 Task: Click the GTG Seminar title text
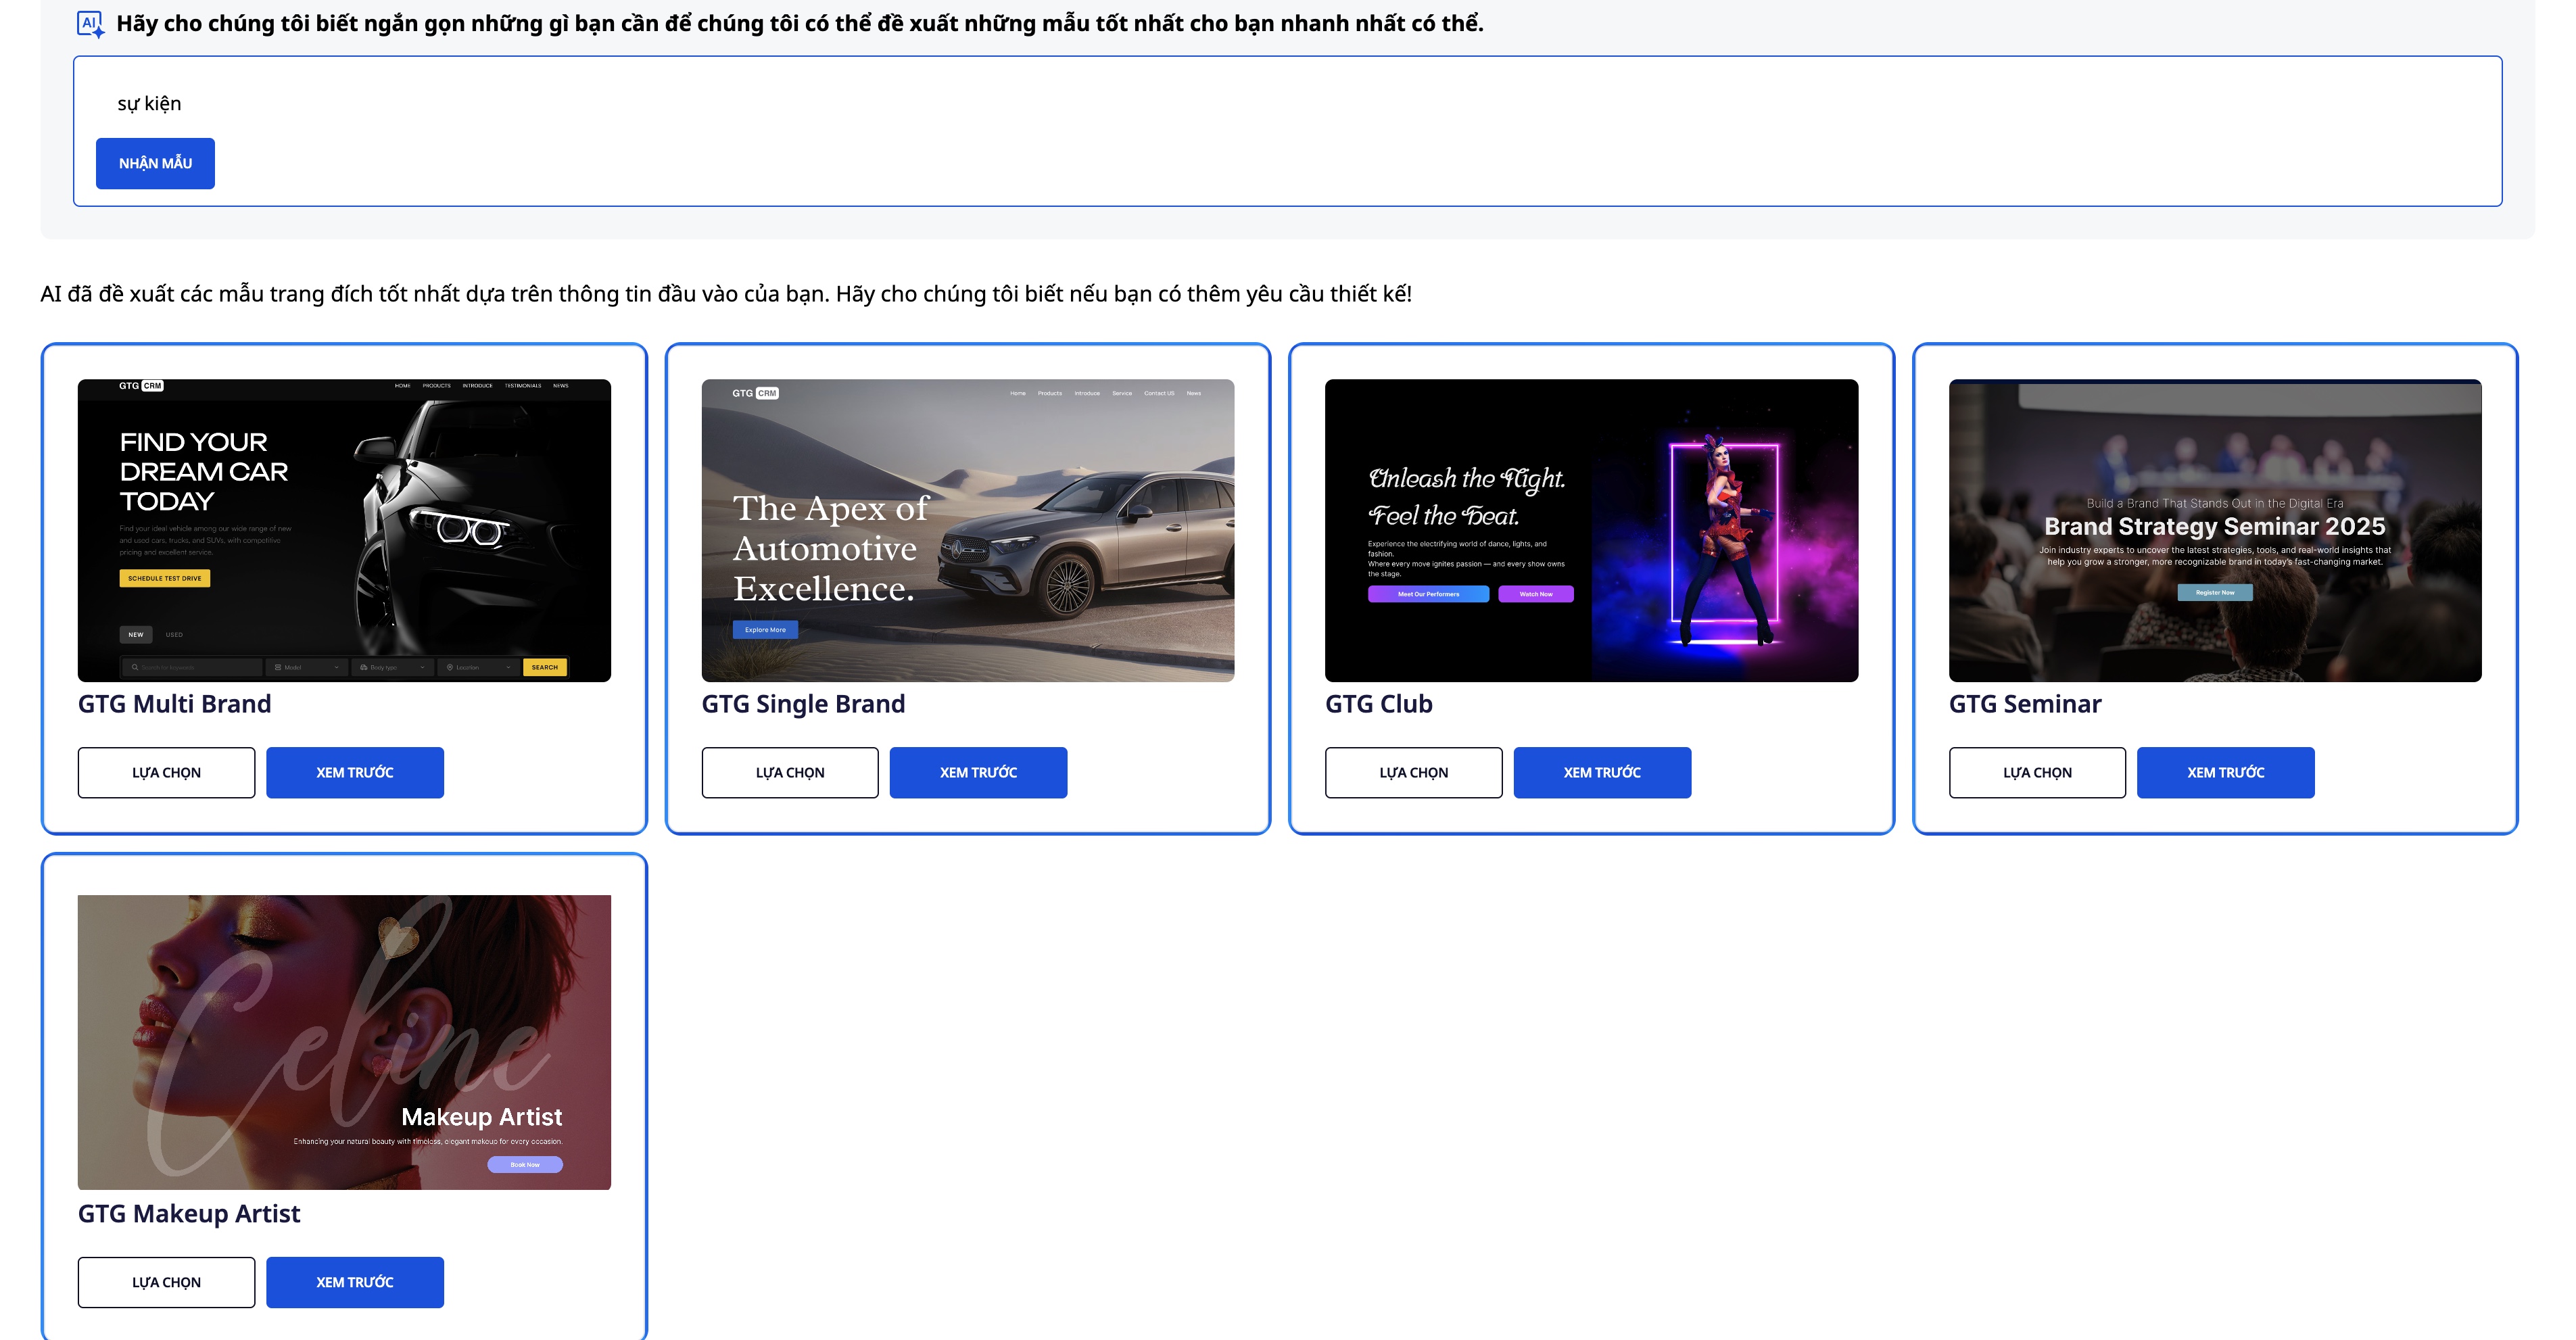[x=2024, y=704]
